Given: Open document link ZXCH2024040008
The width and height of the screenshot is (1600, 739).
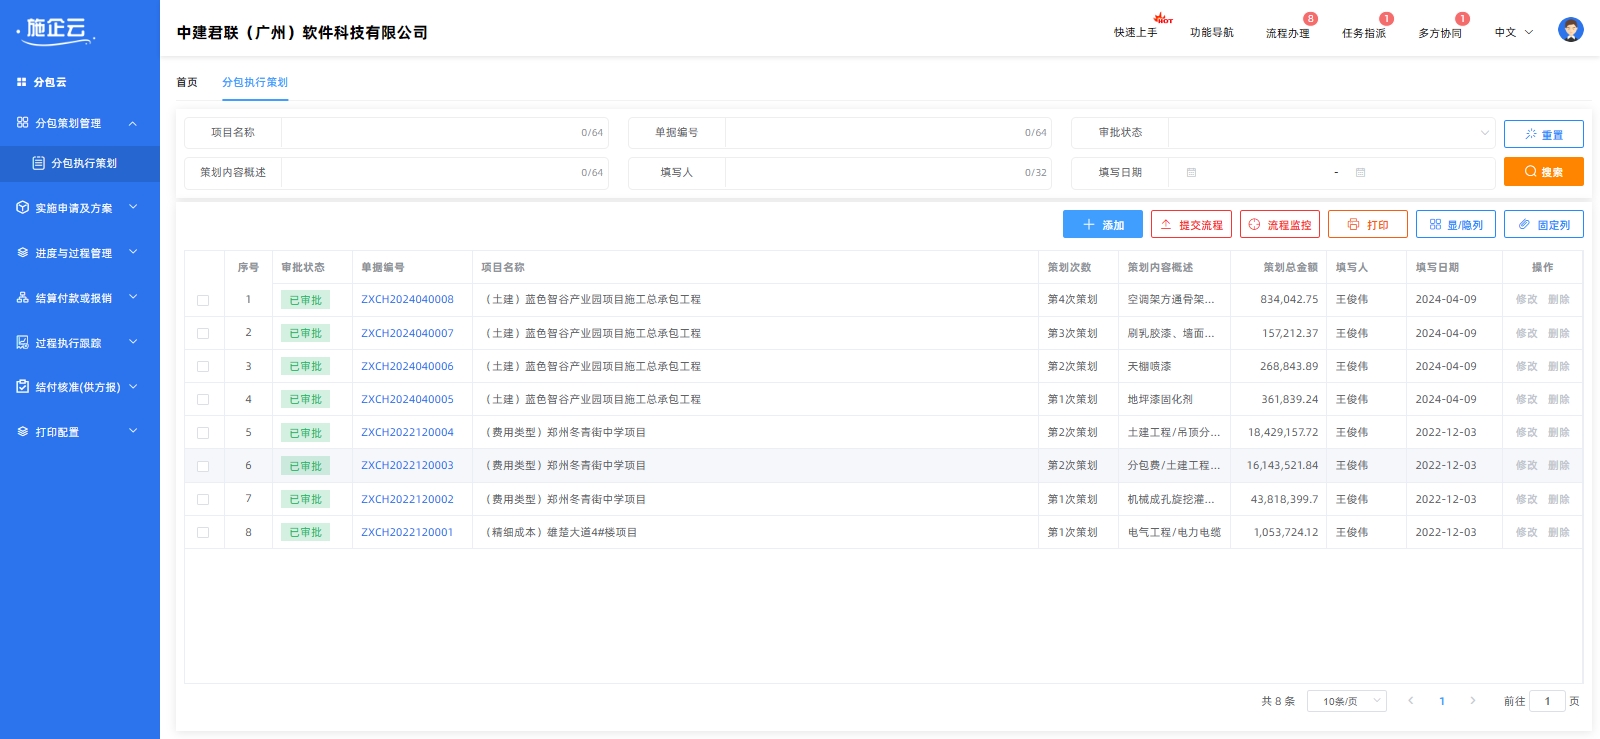Looking at the screenshot, I should (407, 300).
